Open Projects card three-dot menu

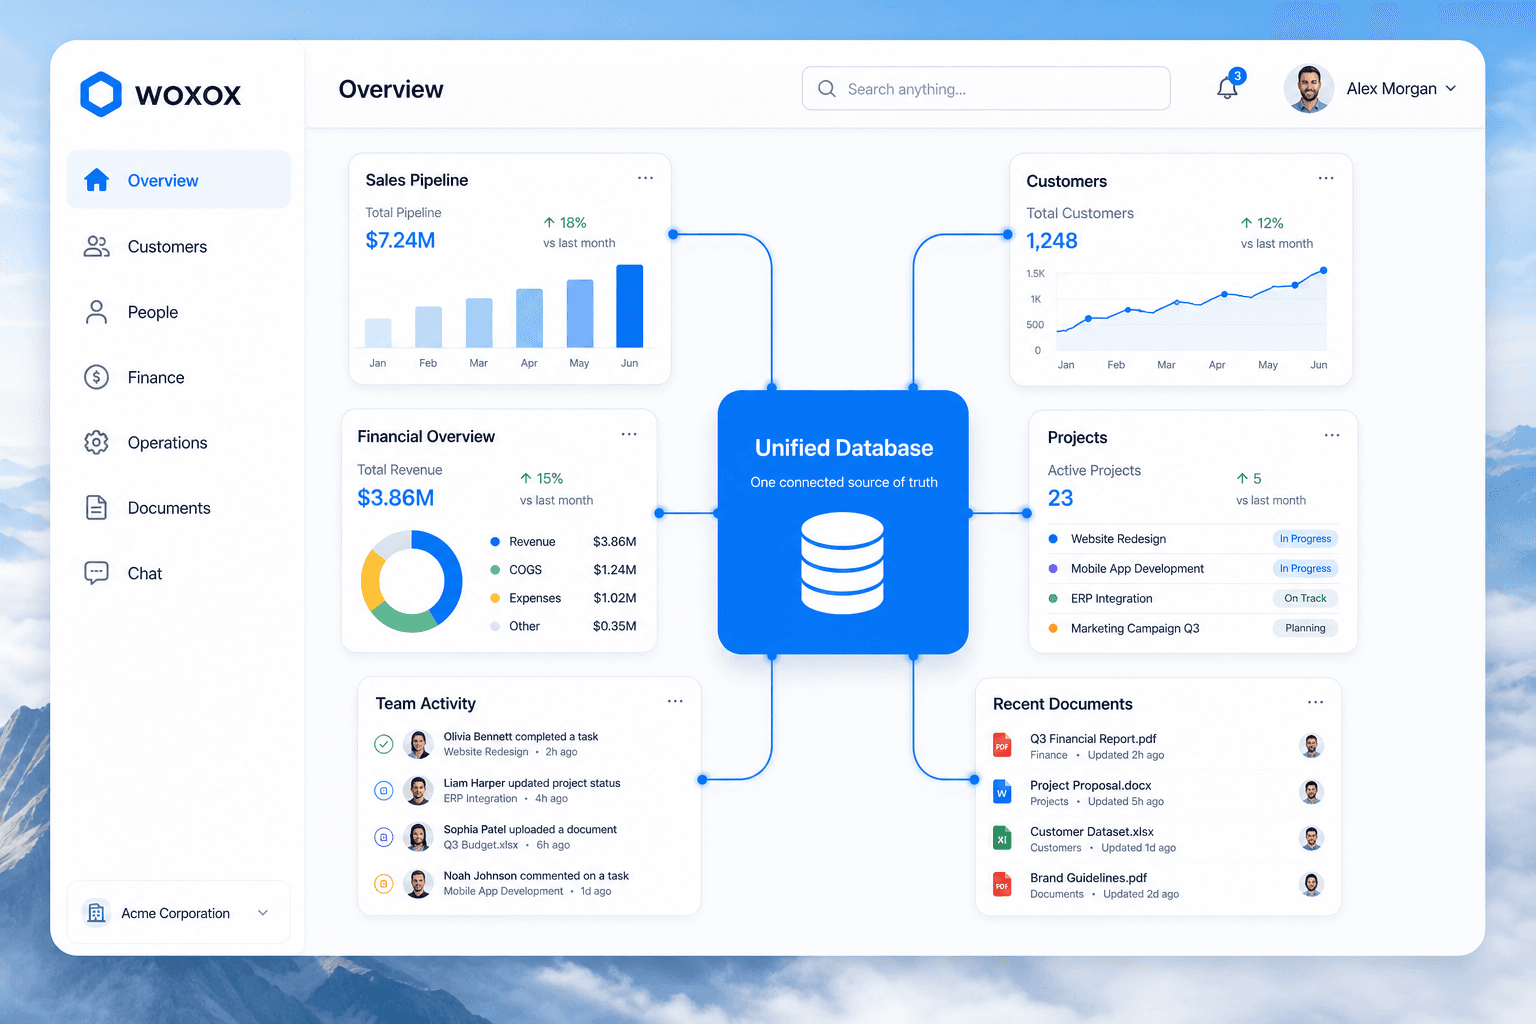(x=1332, y=435)
